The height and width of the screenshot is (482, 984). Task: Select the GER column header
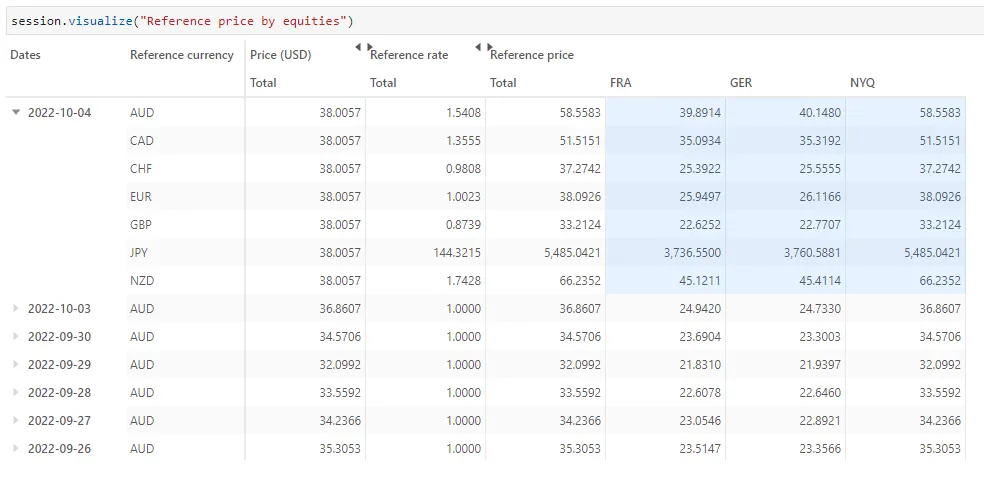pos(741,83)
